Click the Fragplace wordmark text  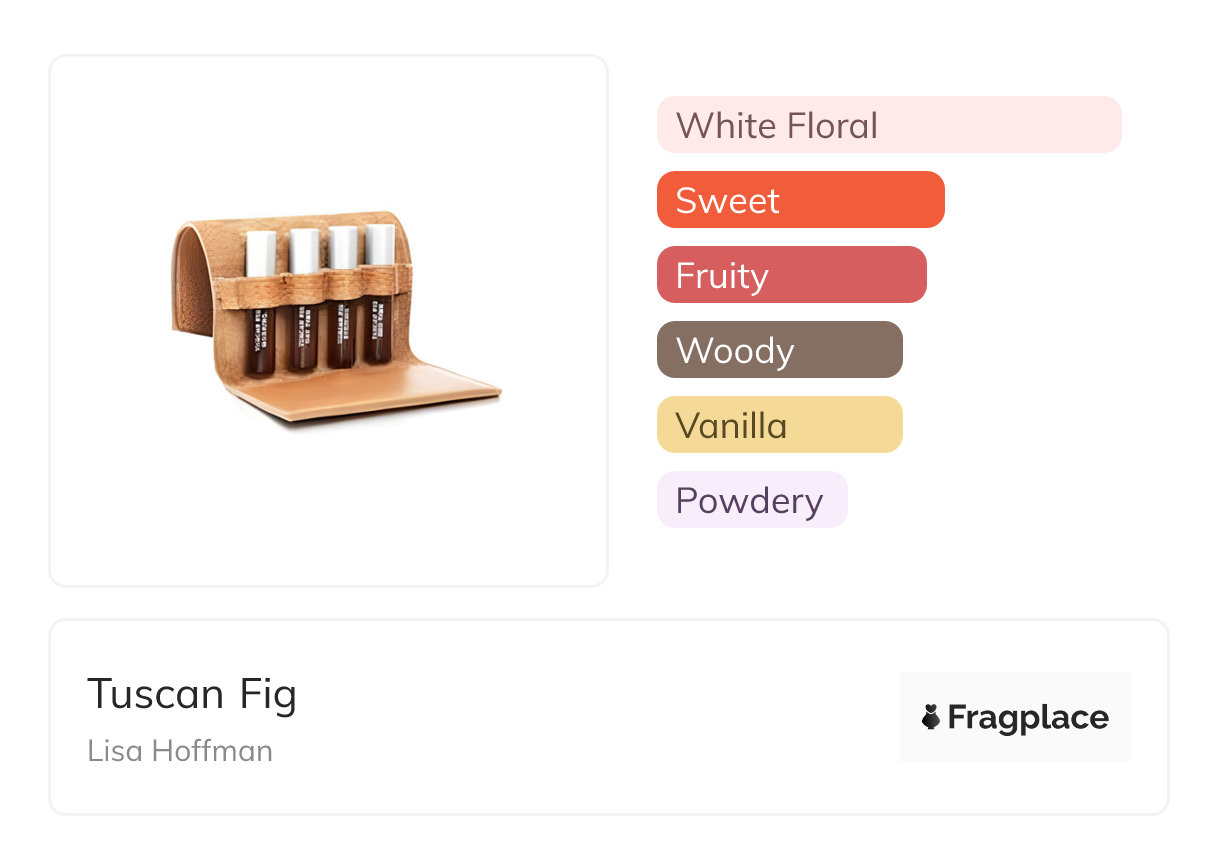pos(1028,717)
